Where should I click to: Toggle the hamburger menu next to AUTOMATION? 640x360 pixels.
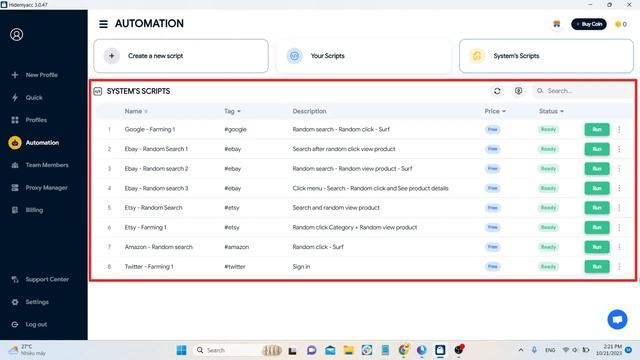tap(103, 24)
